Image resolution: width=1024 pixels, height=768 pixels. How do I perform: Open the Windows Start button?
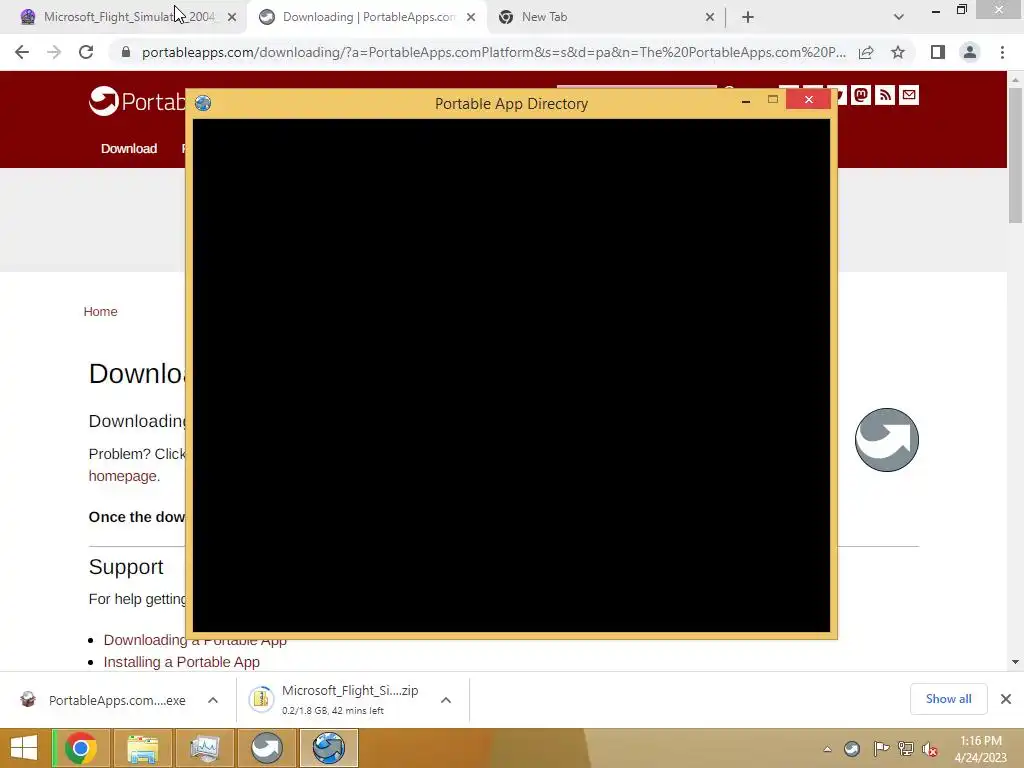coord(24,748)
